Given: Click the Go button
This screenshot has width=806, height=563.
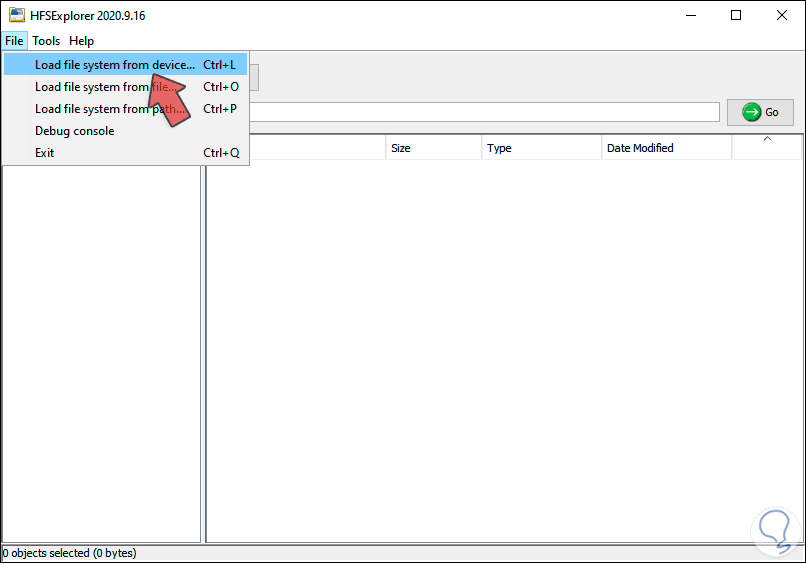Looking at the screenshot, I should [760, 112].
